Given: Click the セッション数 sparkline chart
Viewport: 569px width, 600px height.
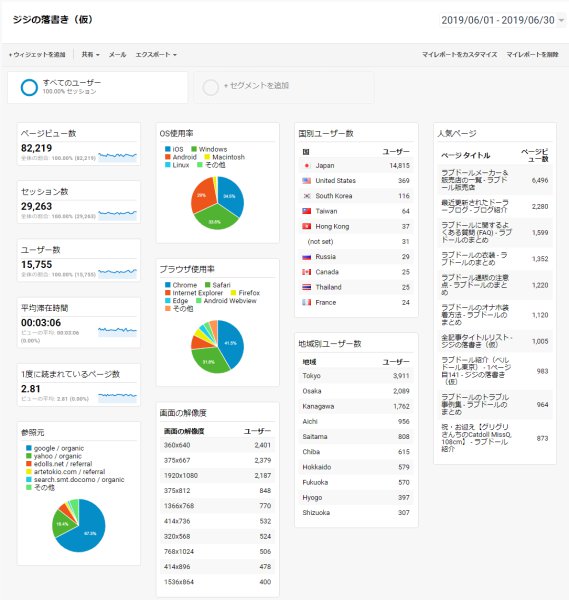Looking at the screenshot, I should (x=117, y=214).
